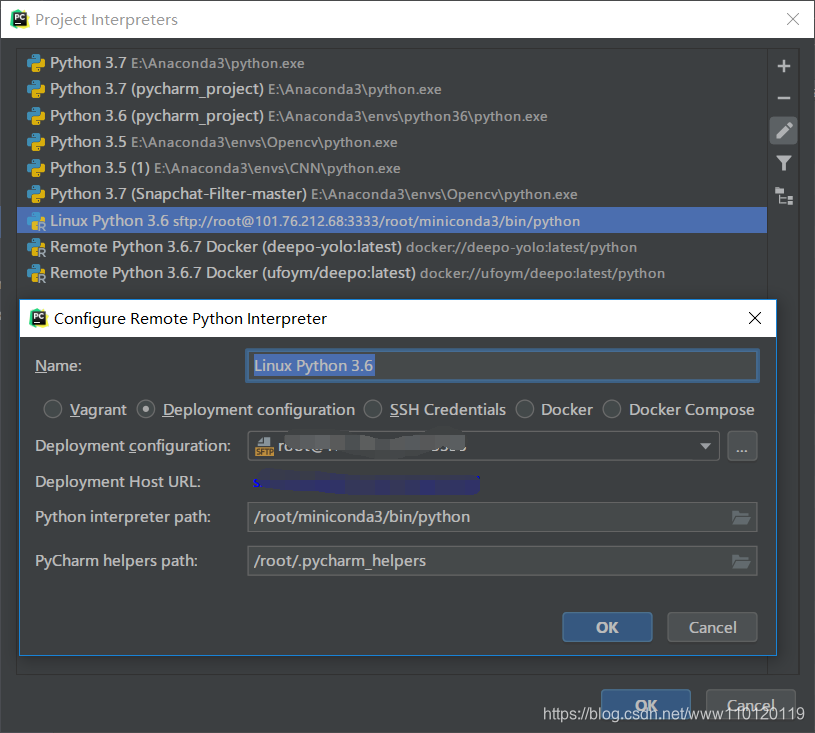Remove selected interpreter with minus icon
The image size is (815, 733).
784,98
